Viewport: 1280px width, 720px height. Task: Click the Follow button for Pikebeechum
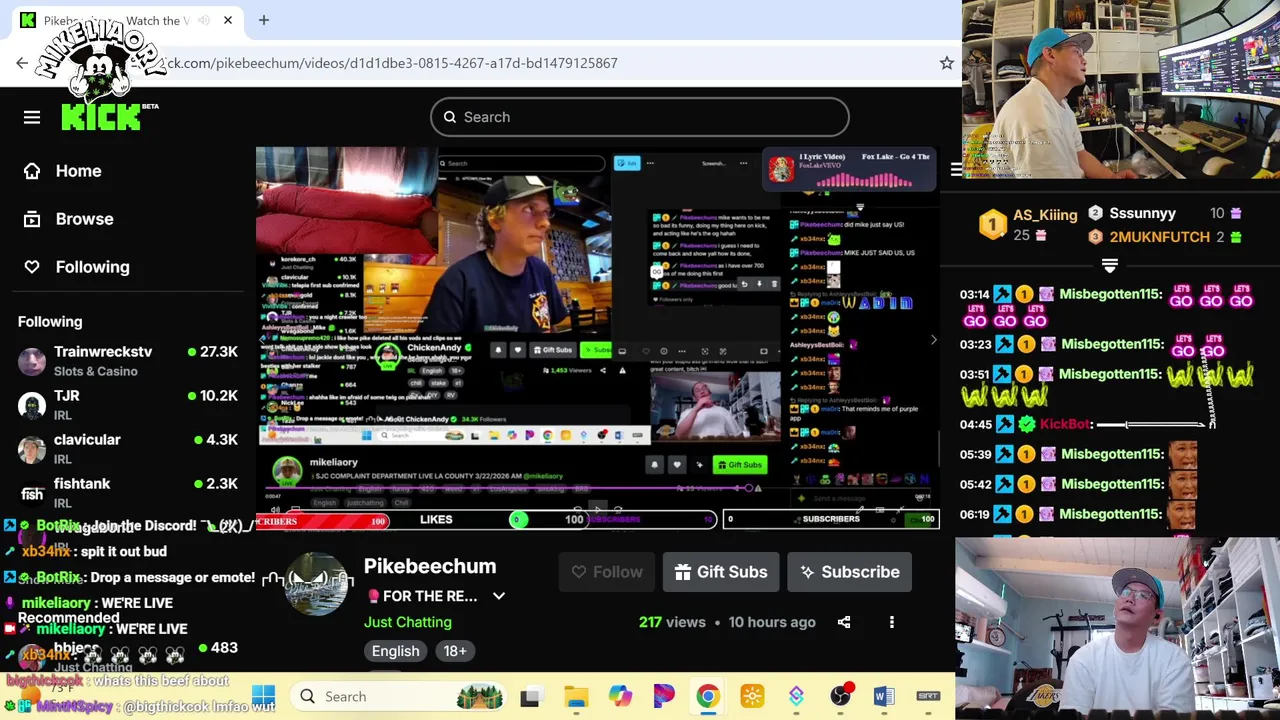[x=606, y=572]
